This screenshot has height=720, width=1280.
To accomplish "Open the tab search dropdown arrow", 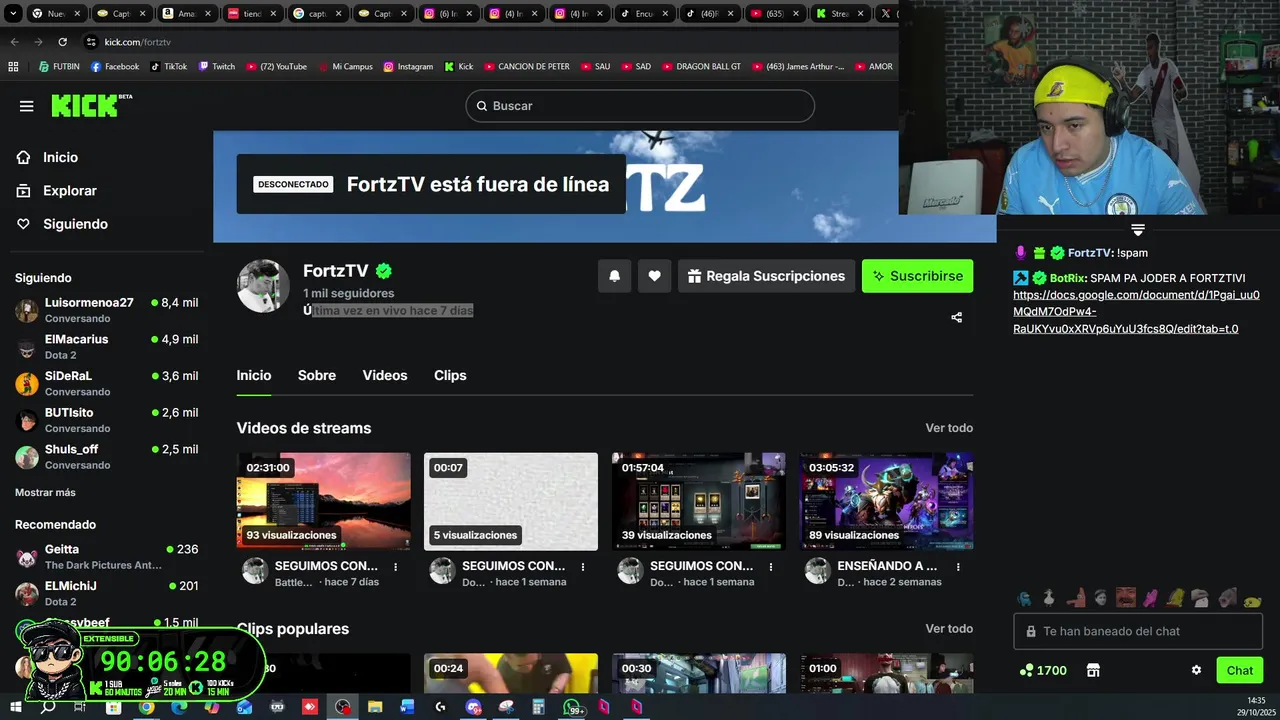I will [x=12, y=14].
